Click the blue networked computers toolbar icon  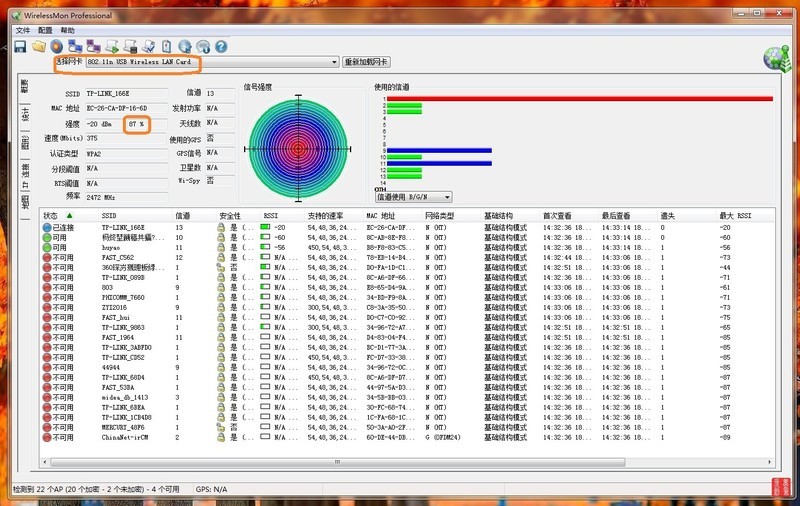coord(75,46)
